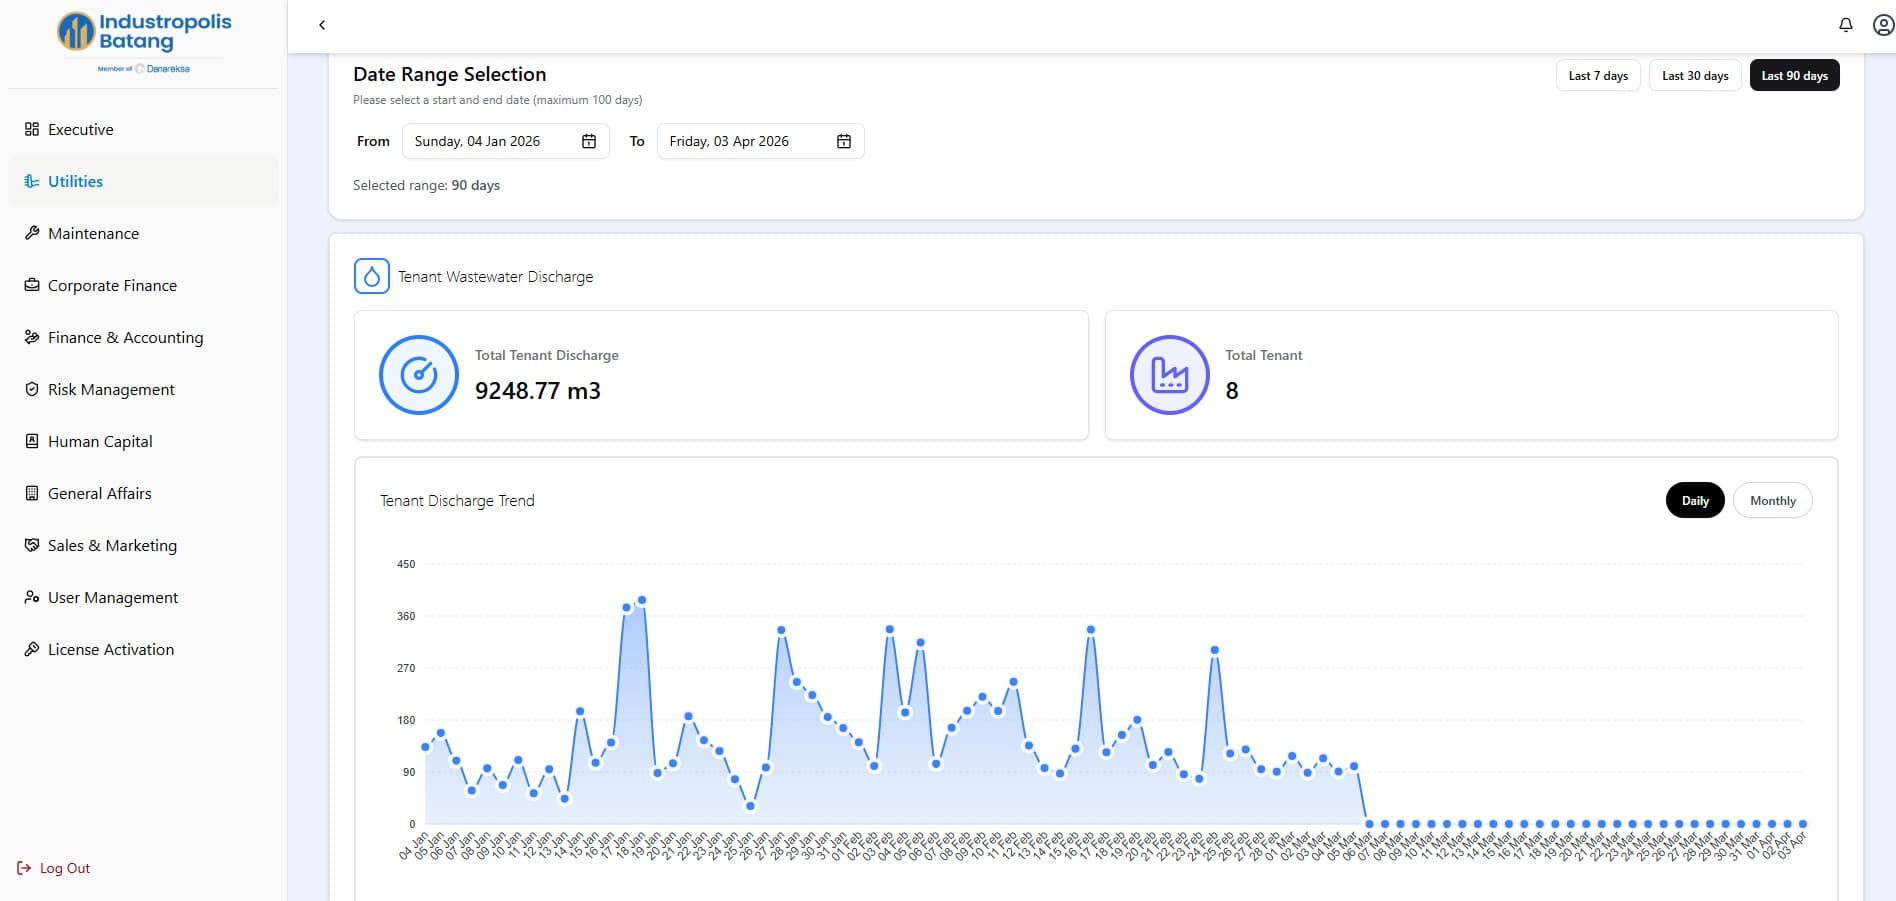Click the Date Range Selection heading

tap(450, 74)
